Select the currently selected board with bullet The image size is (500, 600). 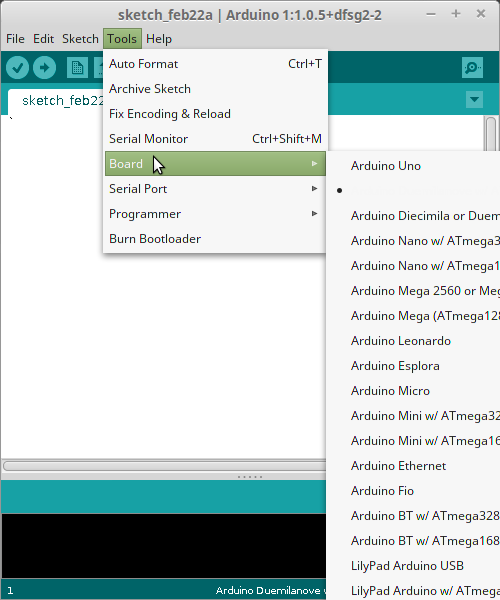point(414,191)
